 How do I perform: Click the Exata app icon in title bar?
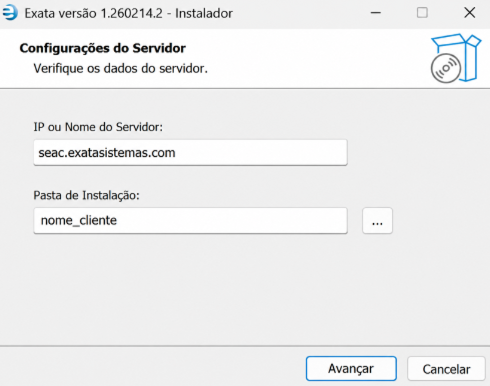pos(10,13)
